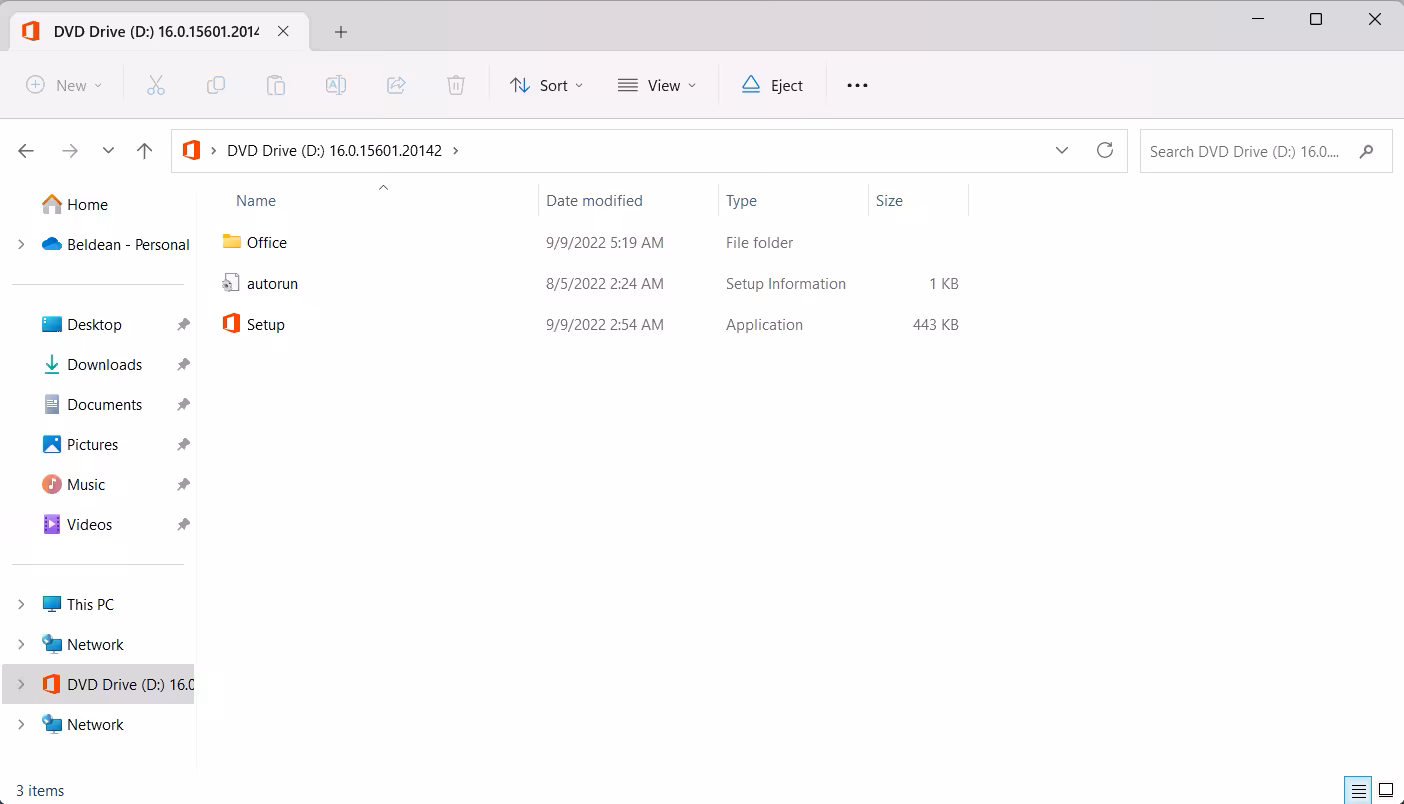Image resolution: width=1404 pixels, height=804 pixels.
Task: Click DVD Drive (D:) breadcrumb in address bar
Action: (334, 151)
